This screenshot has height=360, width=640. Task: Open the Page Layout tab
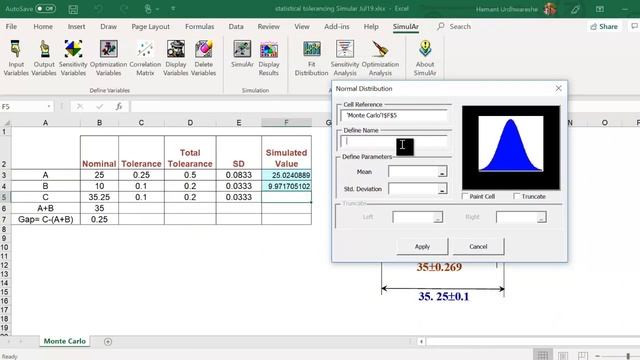click(150, 27)
